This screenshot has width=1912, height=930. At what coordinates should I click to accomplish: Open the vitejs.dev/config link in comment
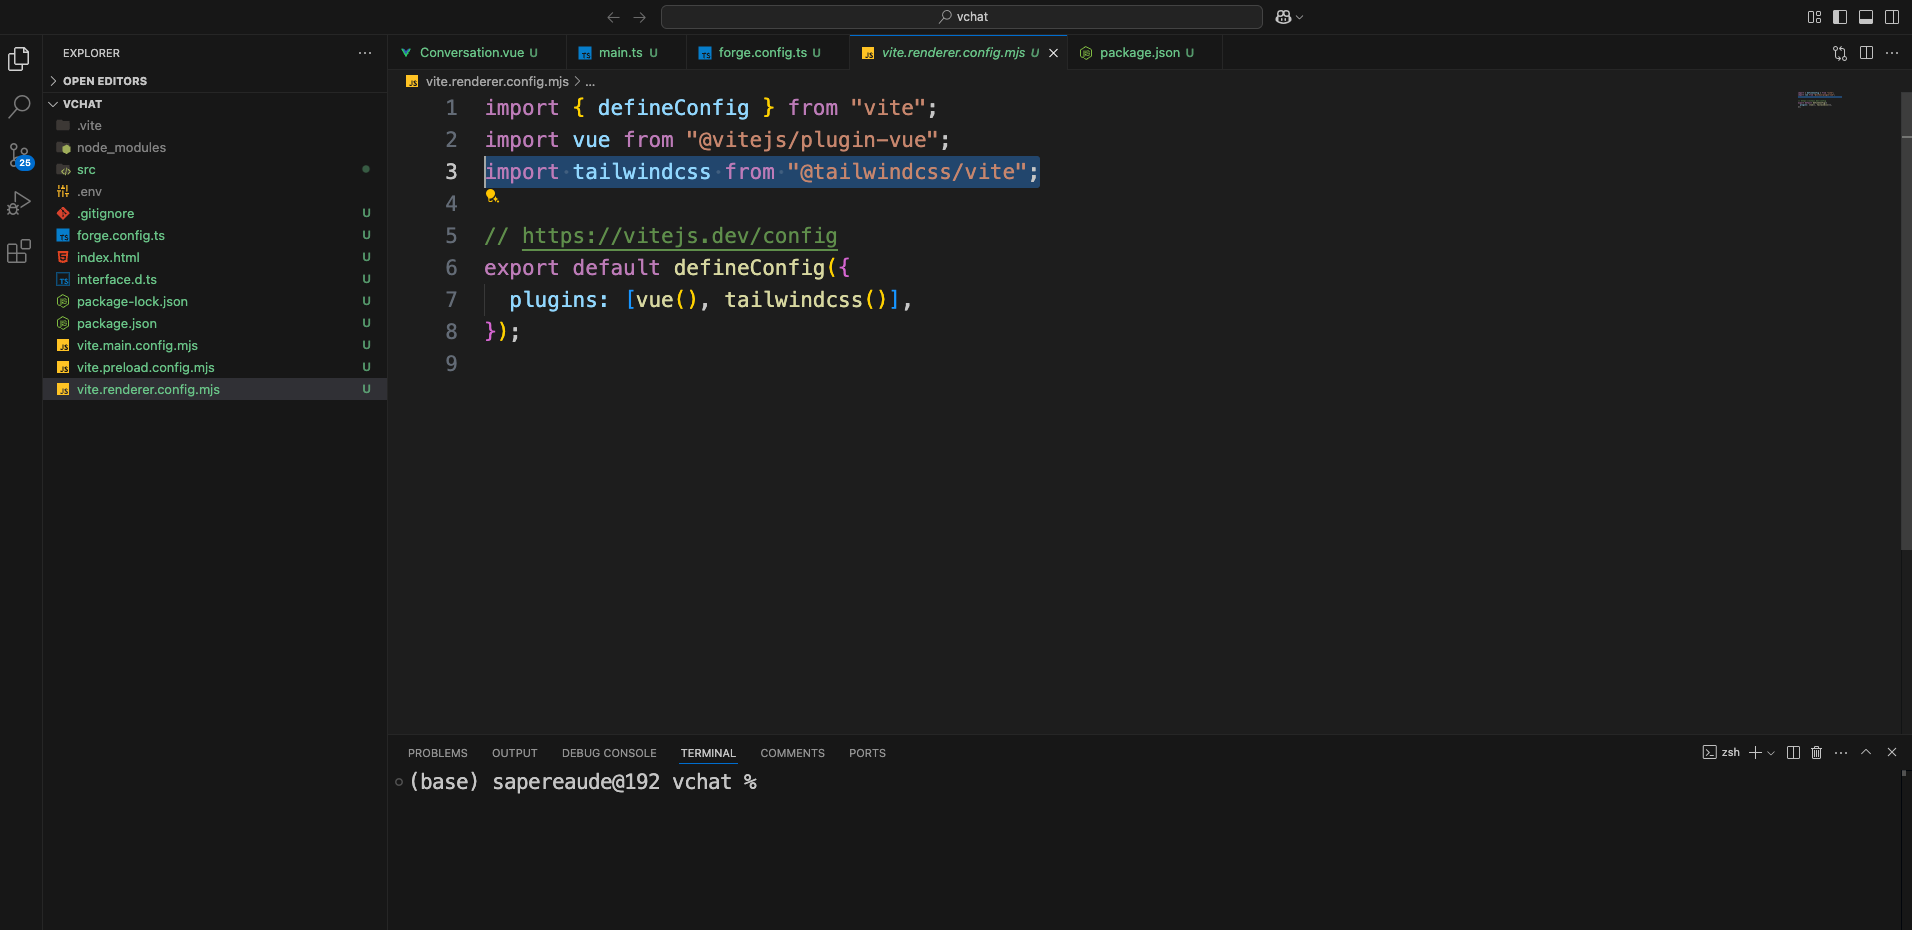679,236
